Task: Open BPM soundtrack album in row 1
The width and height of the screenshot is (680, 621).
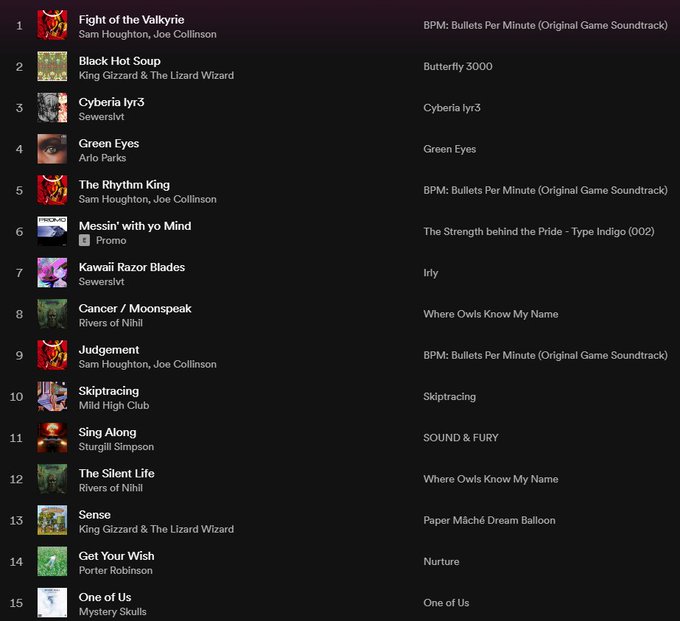Action: pyautogui.click(x=546, y=25)
